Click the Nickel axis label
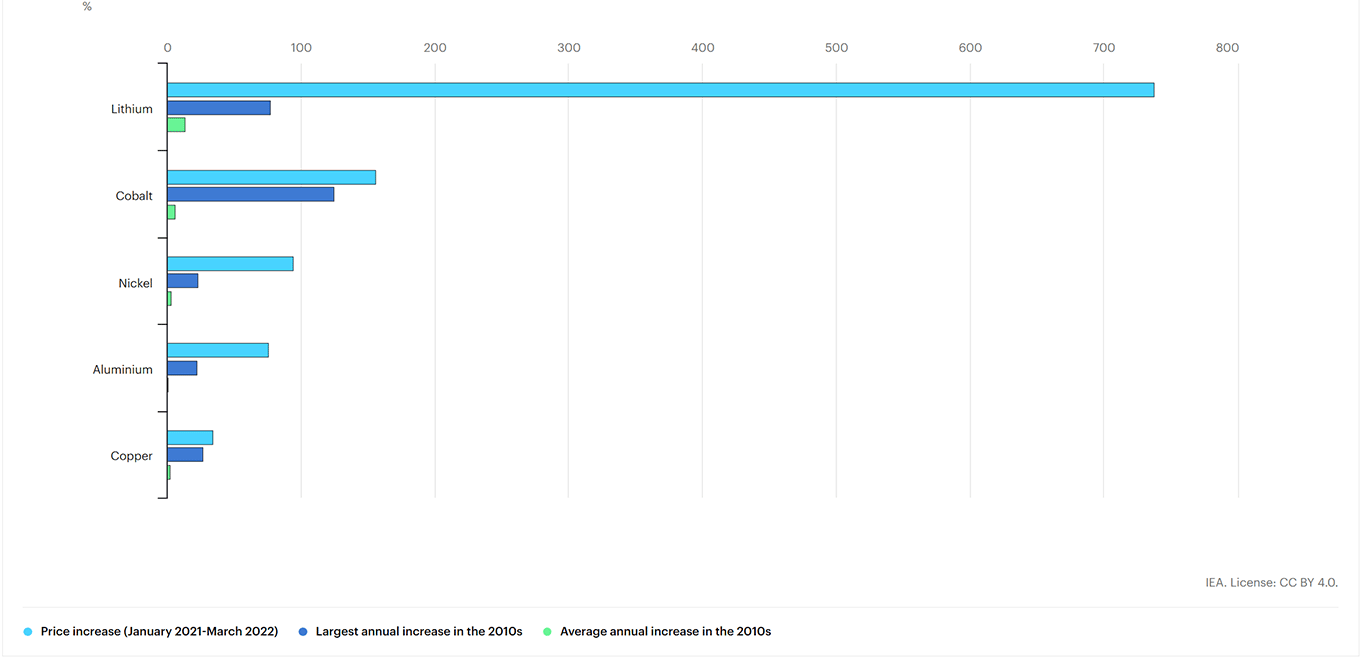The width and height of the screenshot is (1360, 657). 136,283
